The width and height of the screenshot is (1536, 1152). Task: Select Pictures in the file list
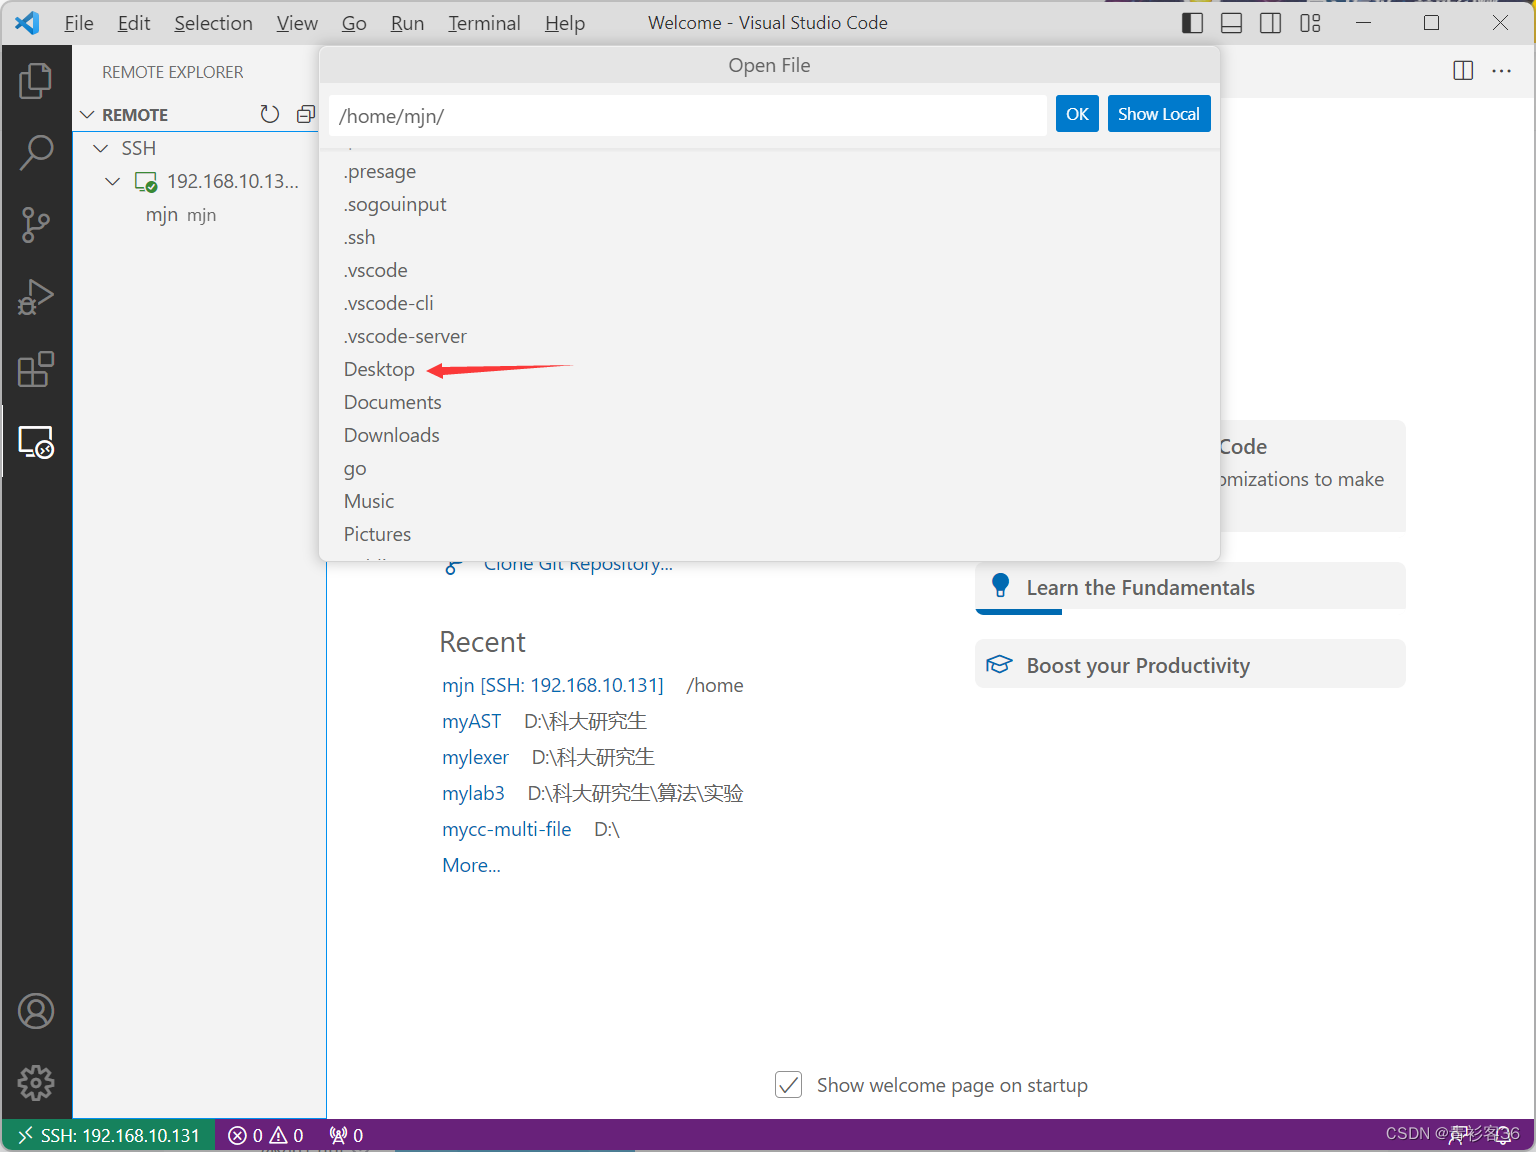[x=769, y=534]
